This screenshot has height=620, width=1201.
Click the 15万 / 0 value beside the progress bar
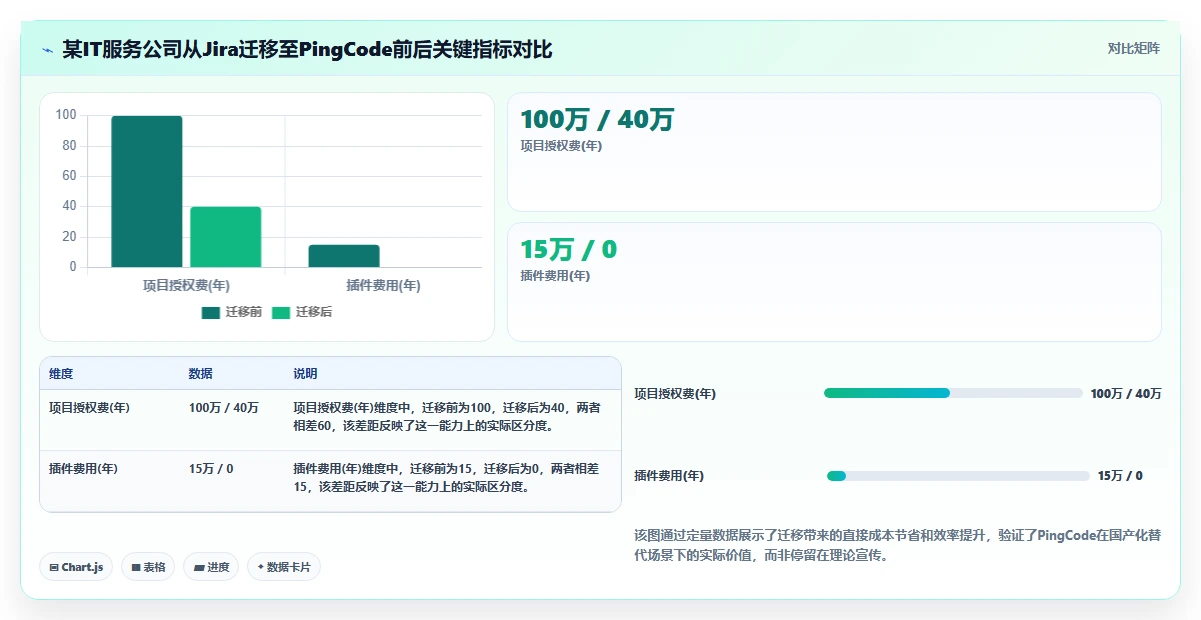click(1120, 476)
